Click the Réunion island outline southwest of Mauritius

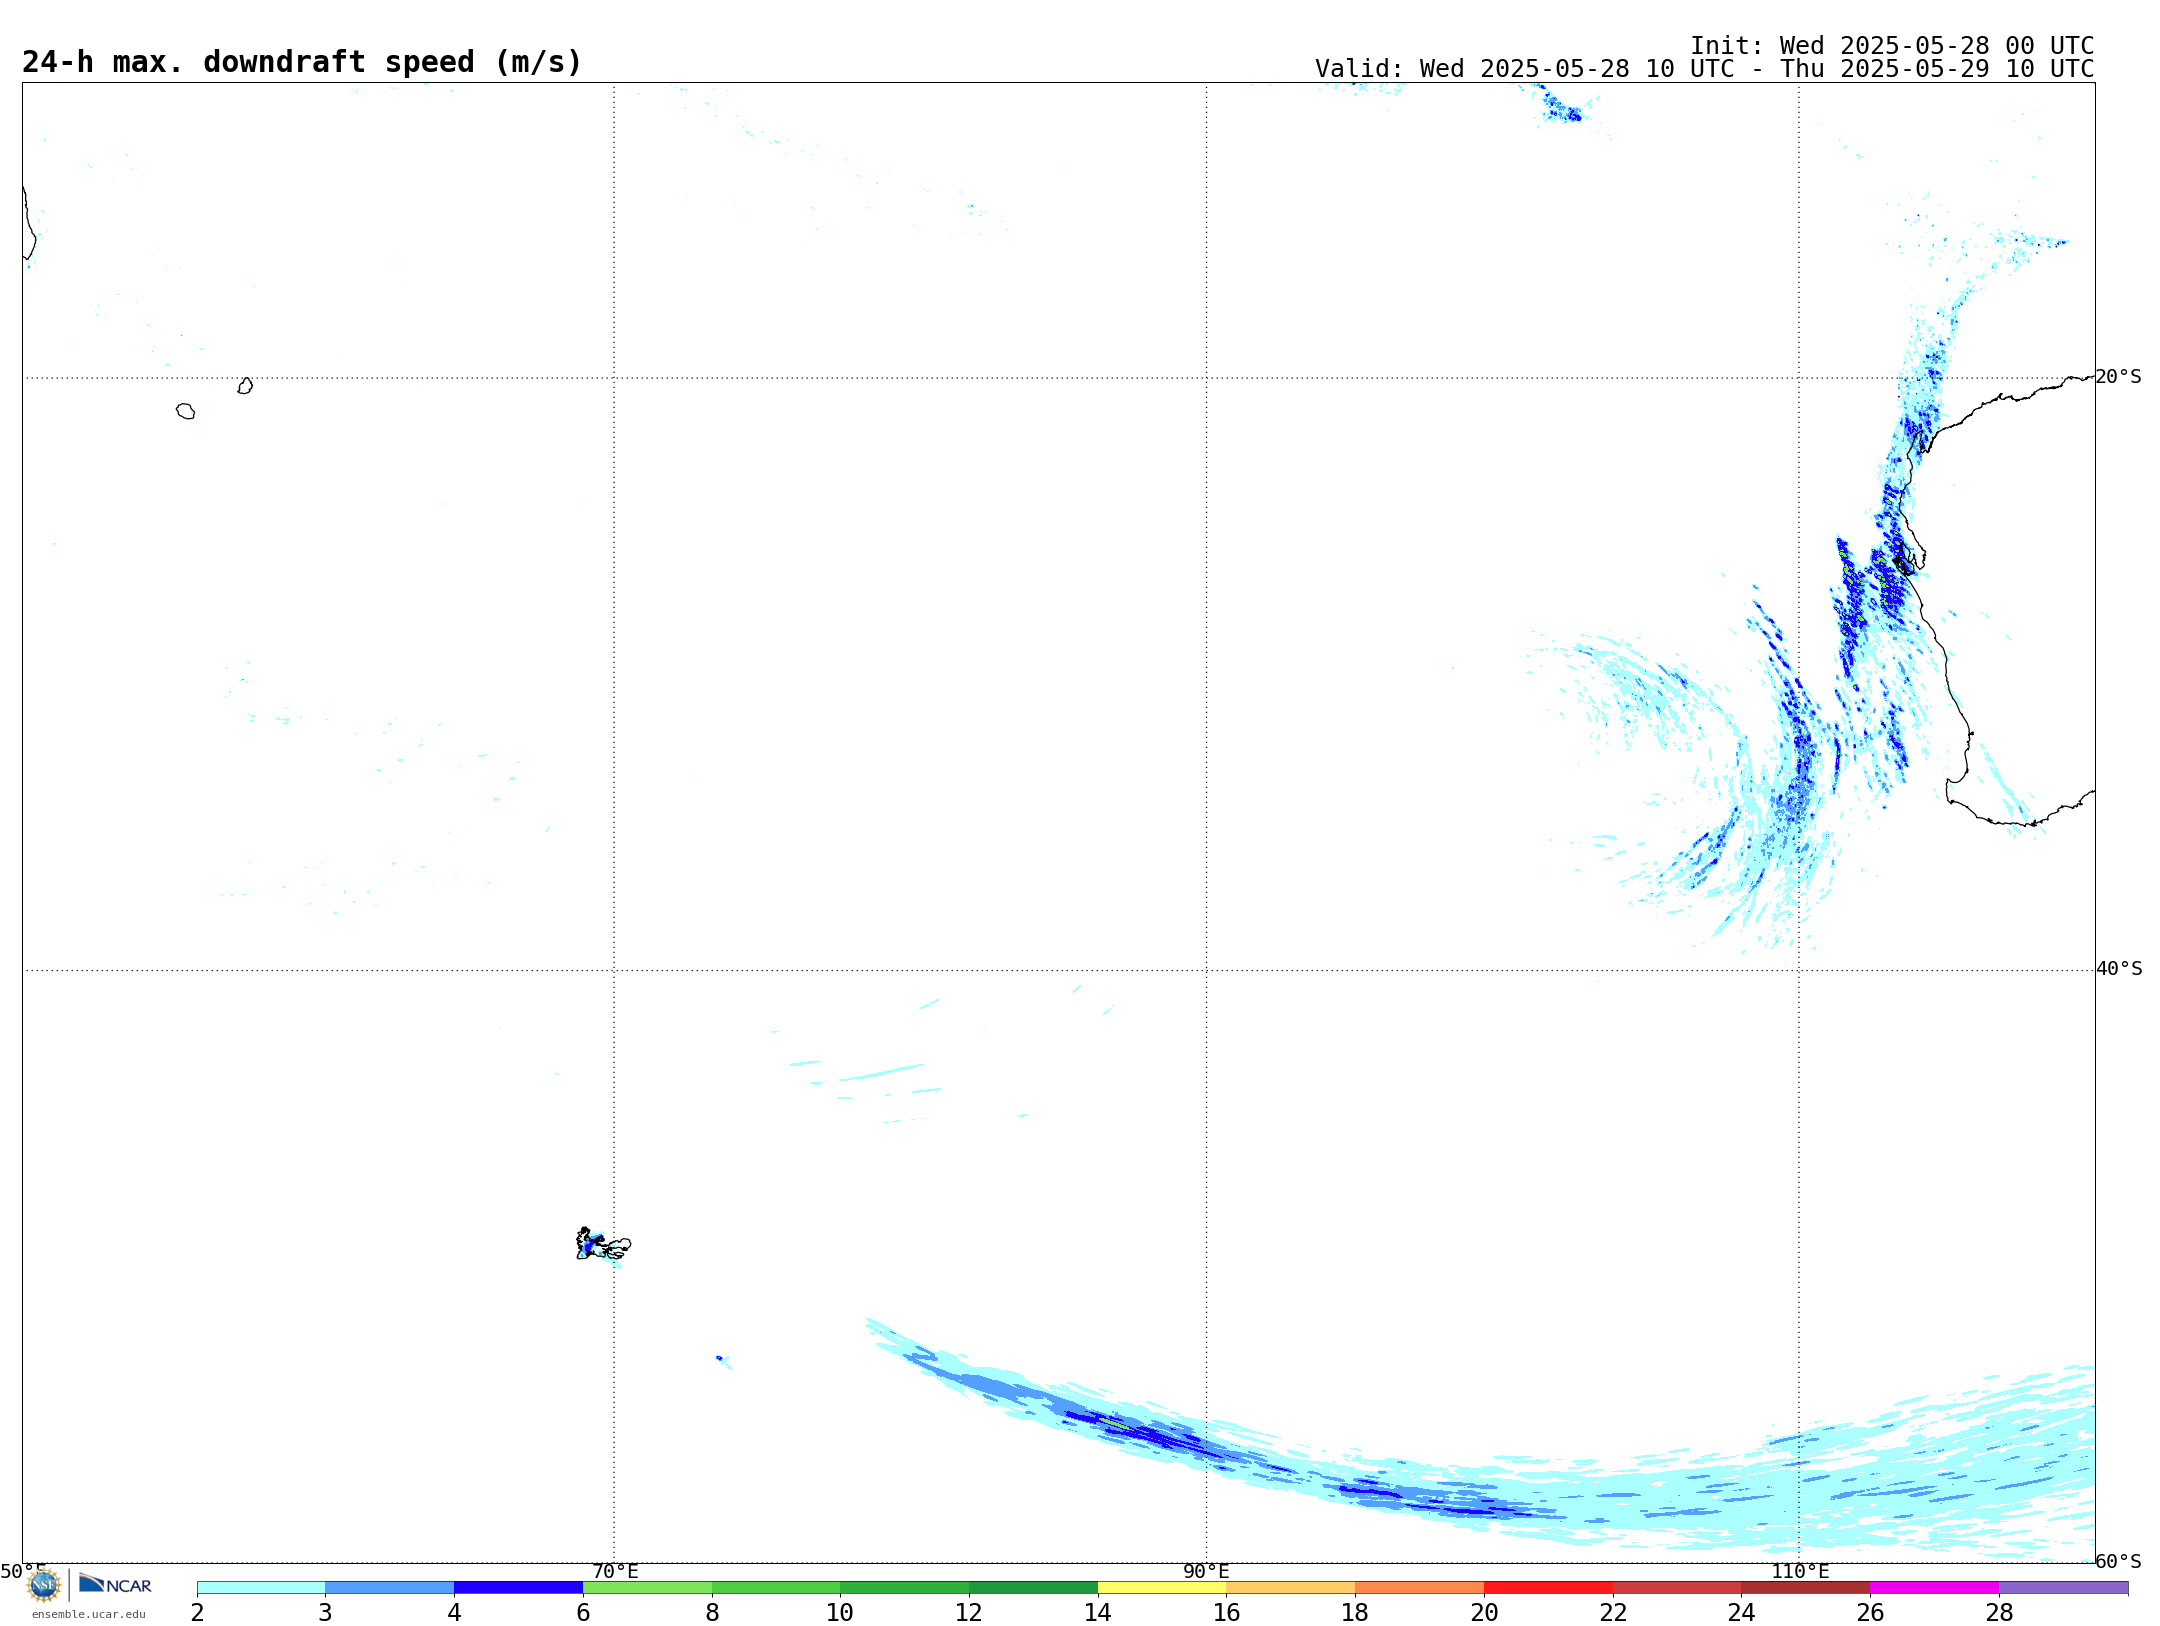click(186, 411)
